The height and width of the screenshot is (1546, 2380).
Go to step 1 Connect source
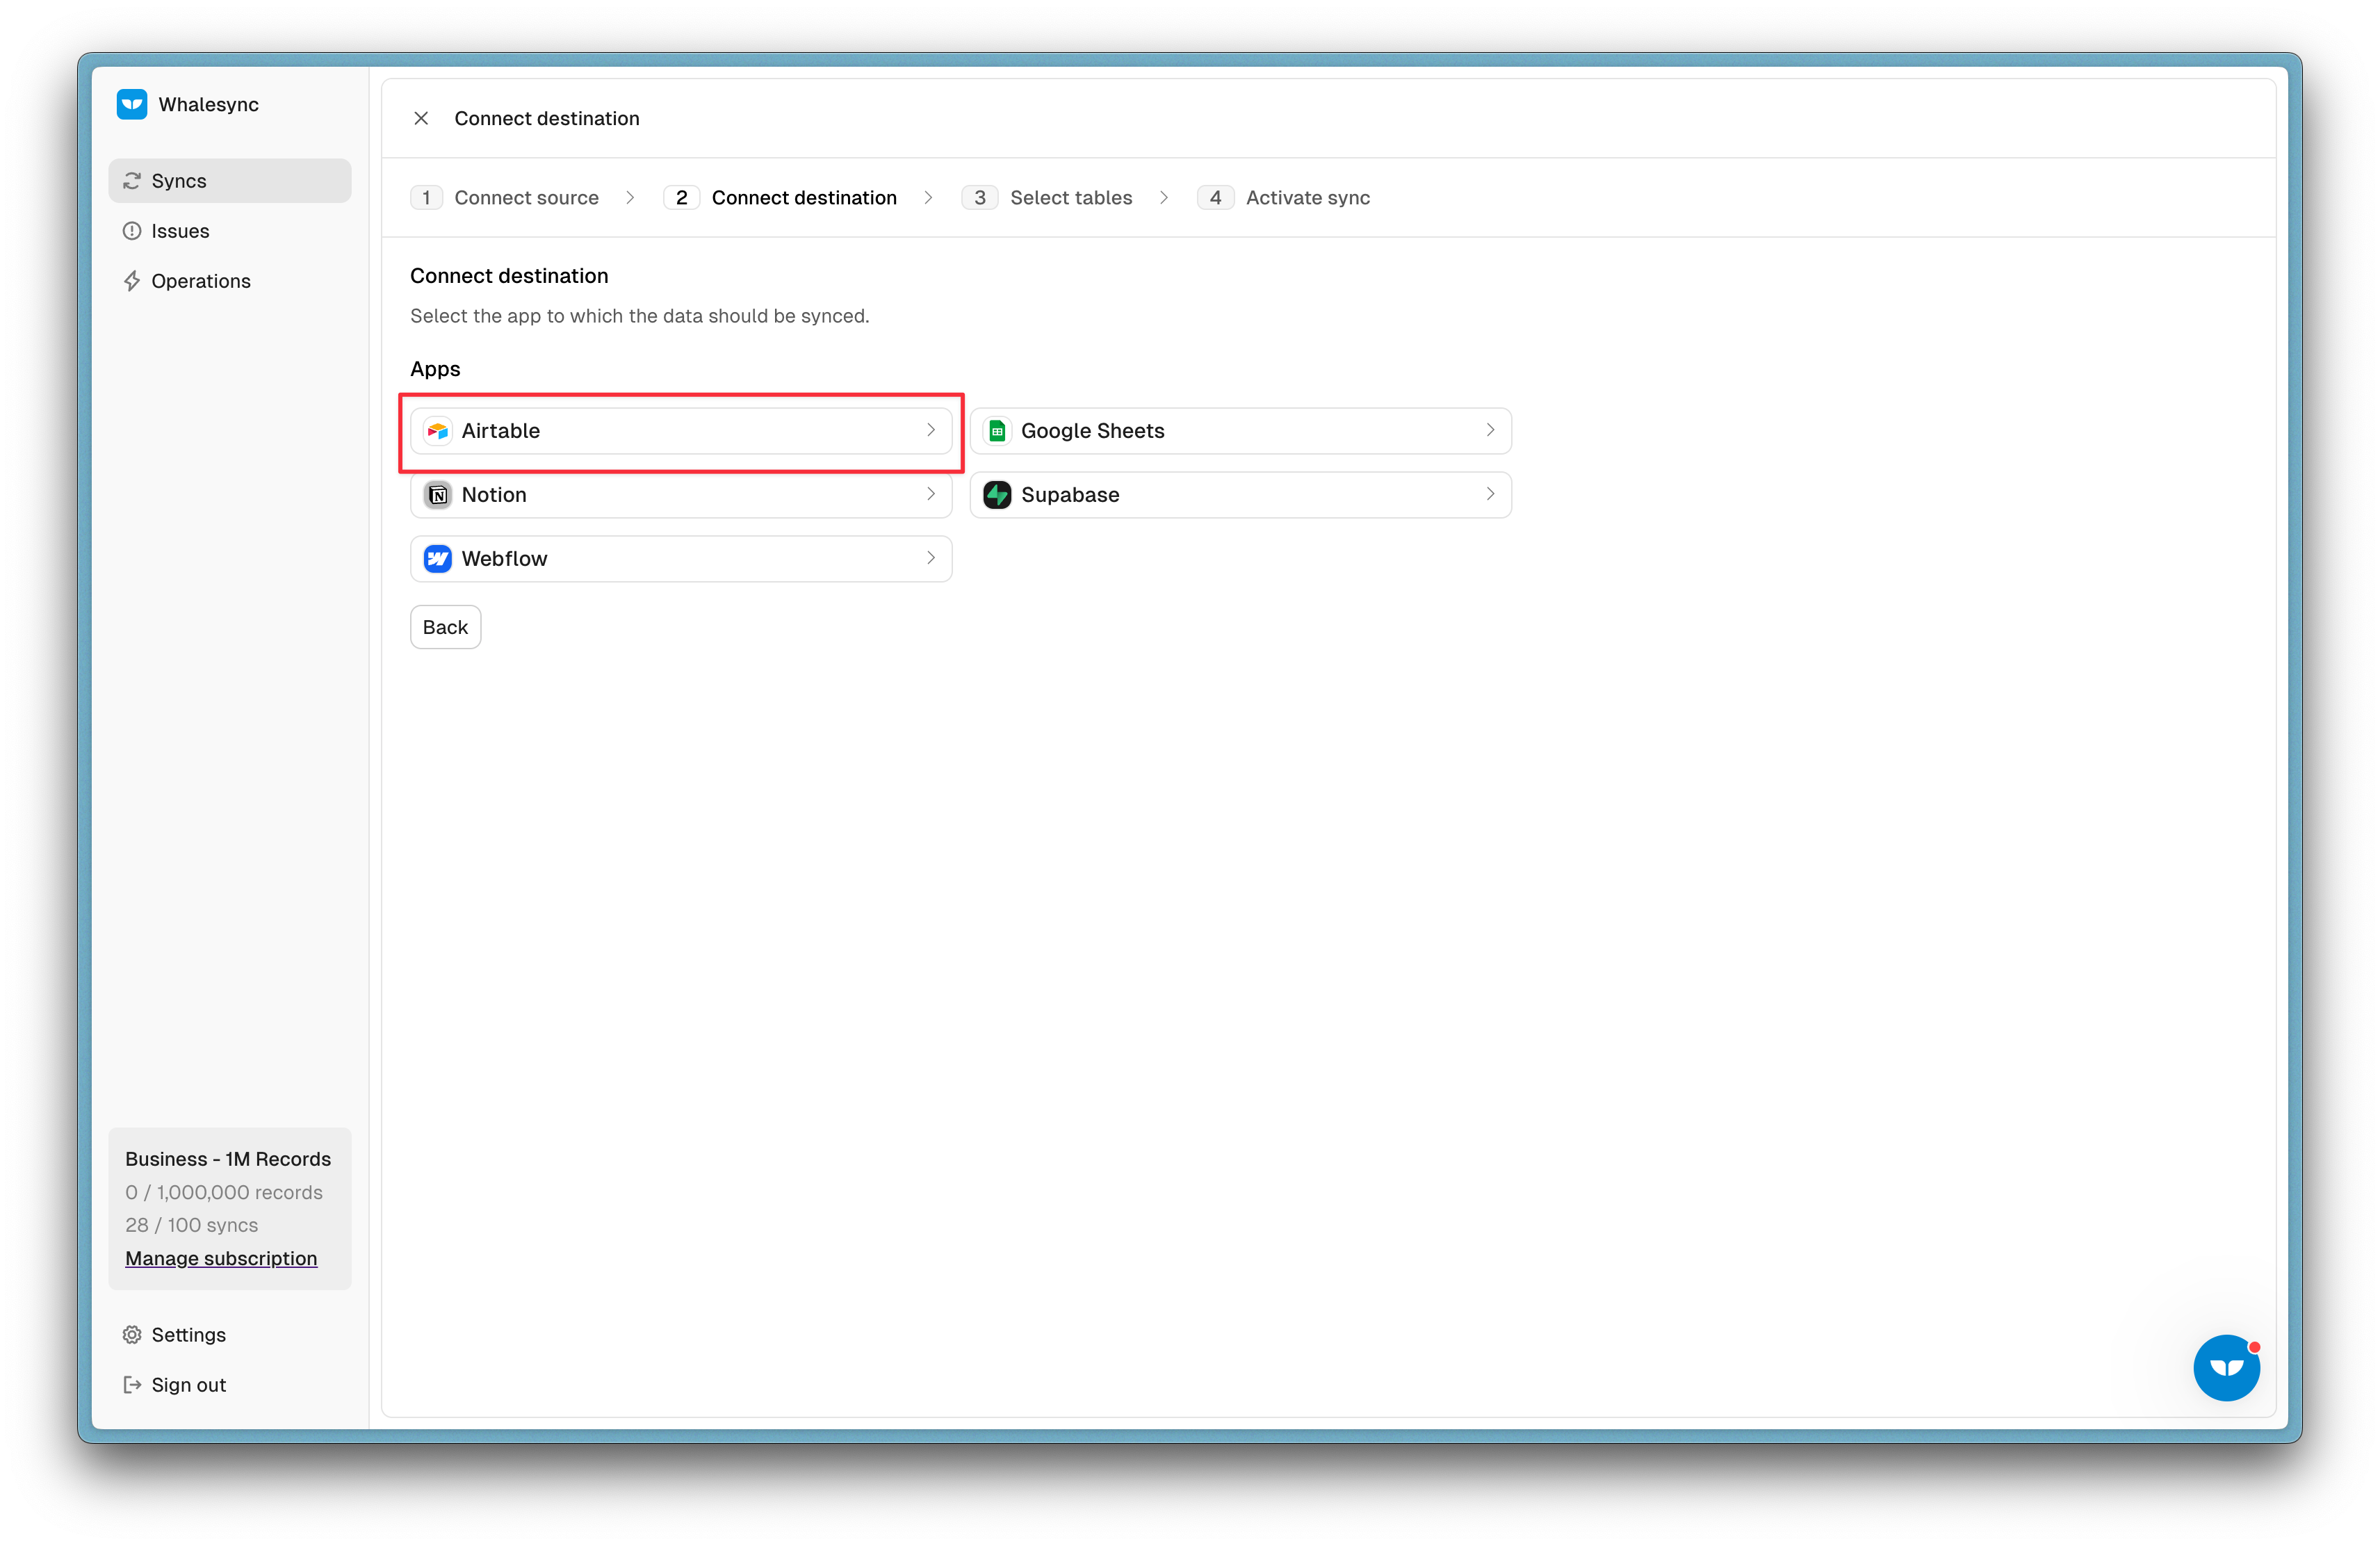click(505, 198)
